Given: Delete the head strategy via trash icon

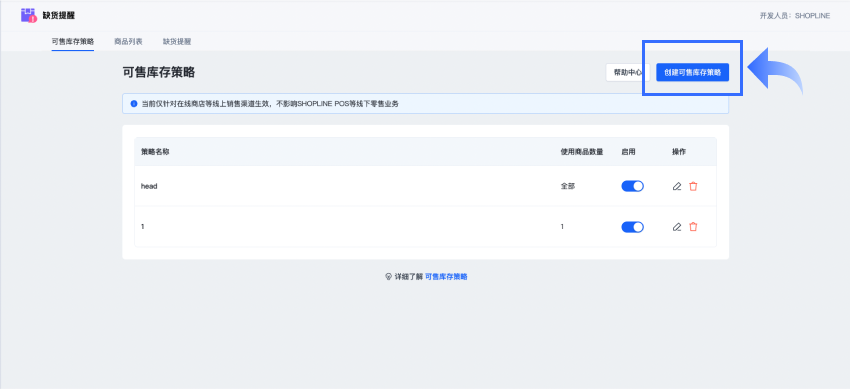Looking at the screenshot, I should (x=693, y=186).
